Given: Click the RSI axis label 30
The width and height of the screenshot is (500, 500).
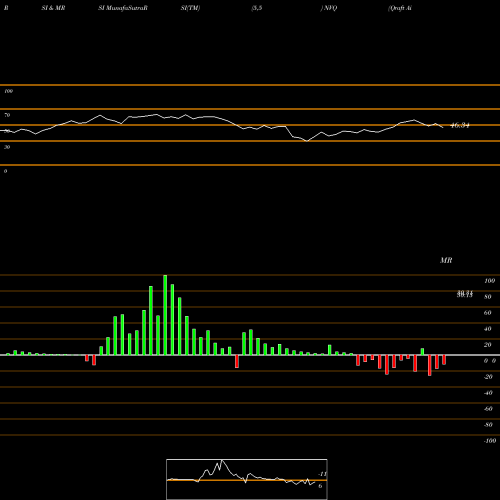Looking at the screenshot, I should [x=7, y=147].
